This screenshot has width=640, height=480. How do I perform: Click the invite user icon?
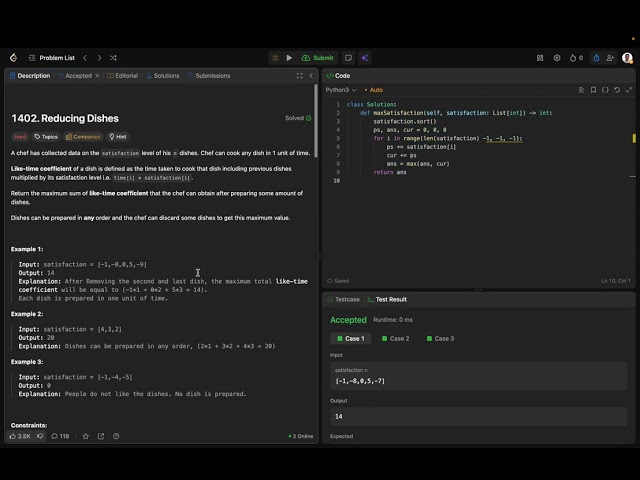[610, 58]
